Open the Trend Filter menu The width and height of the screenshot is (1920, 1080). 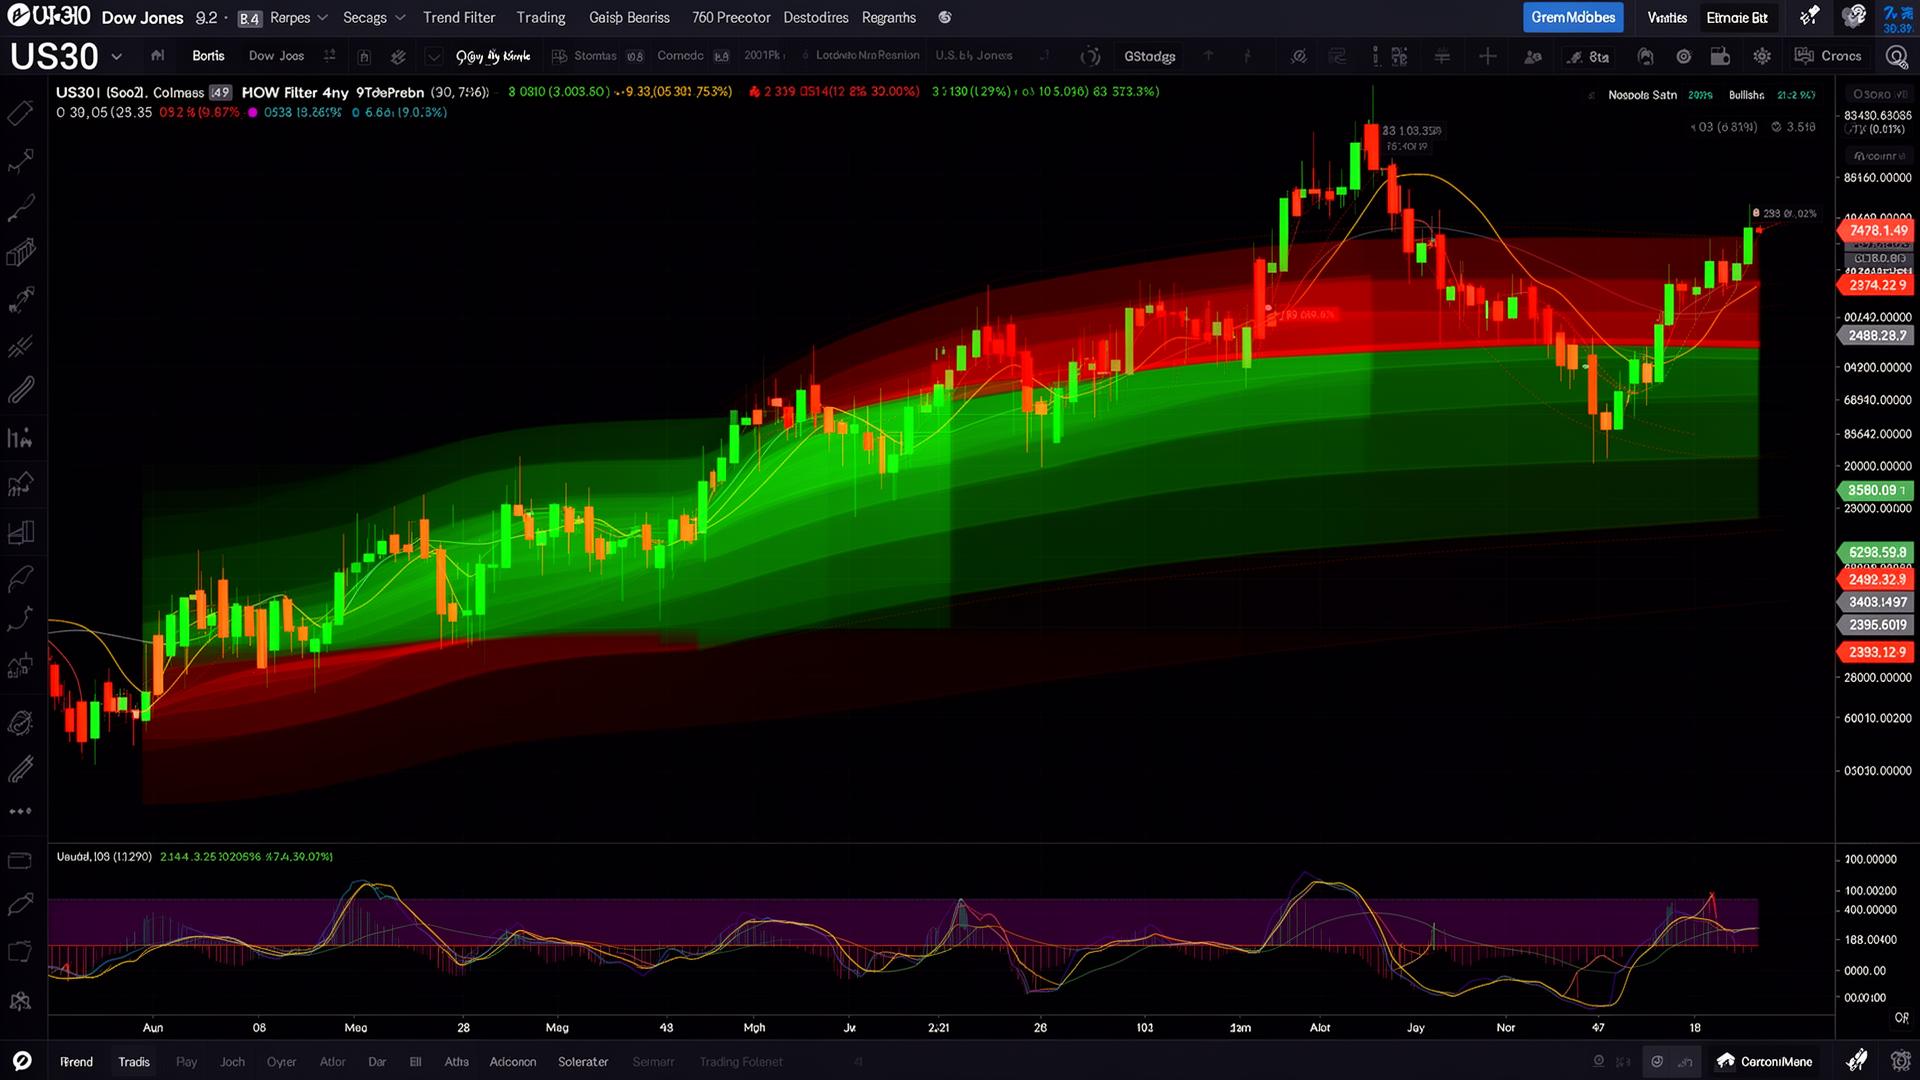pos(458,18)
